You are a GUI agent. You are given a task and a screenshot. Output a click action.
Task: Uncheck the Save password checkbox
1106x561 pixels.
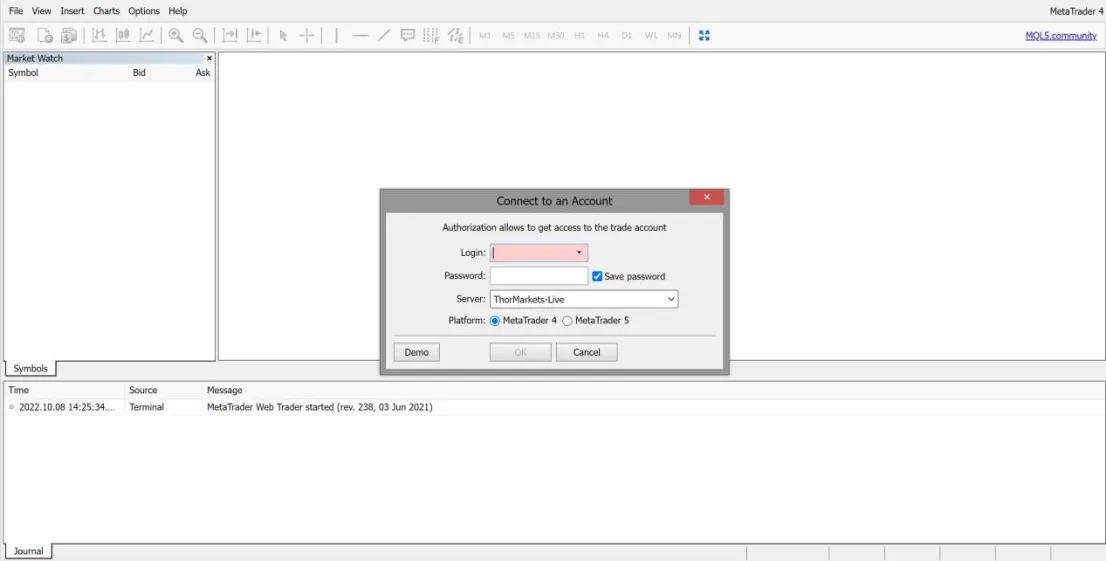pos(597,276)
